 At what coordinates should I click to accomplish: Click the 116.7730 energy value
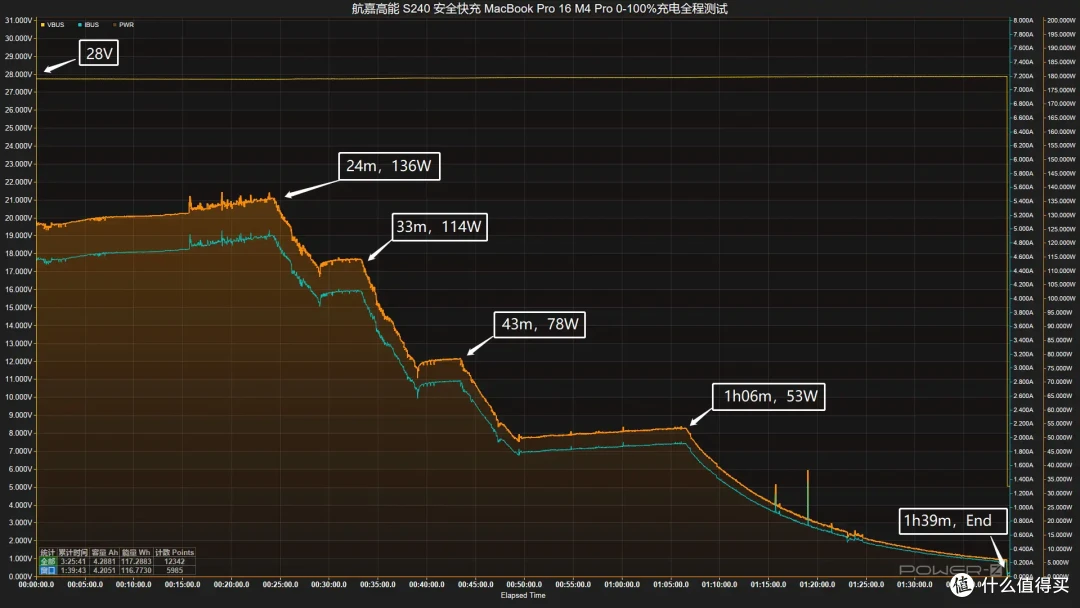coord(136,570)
